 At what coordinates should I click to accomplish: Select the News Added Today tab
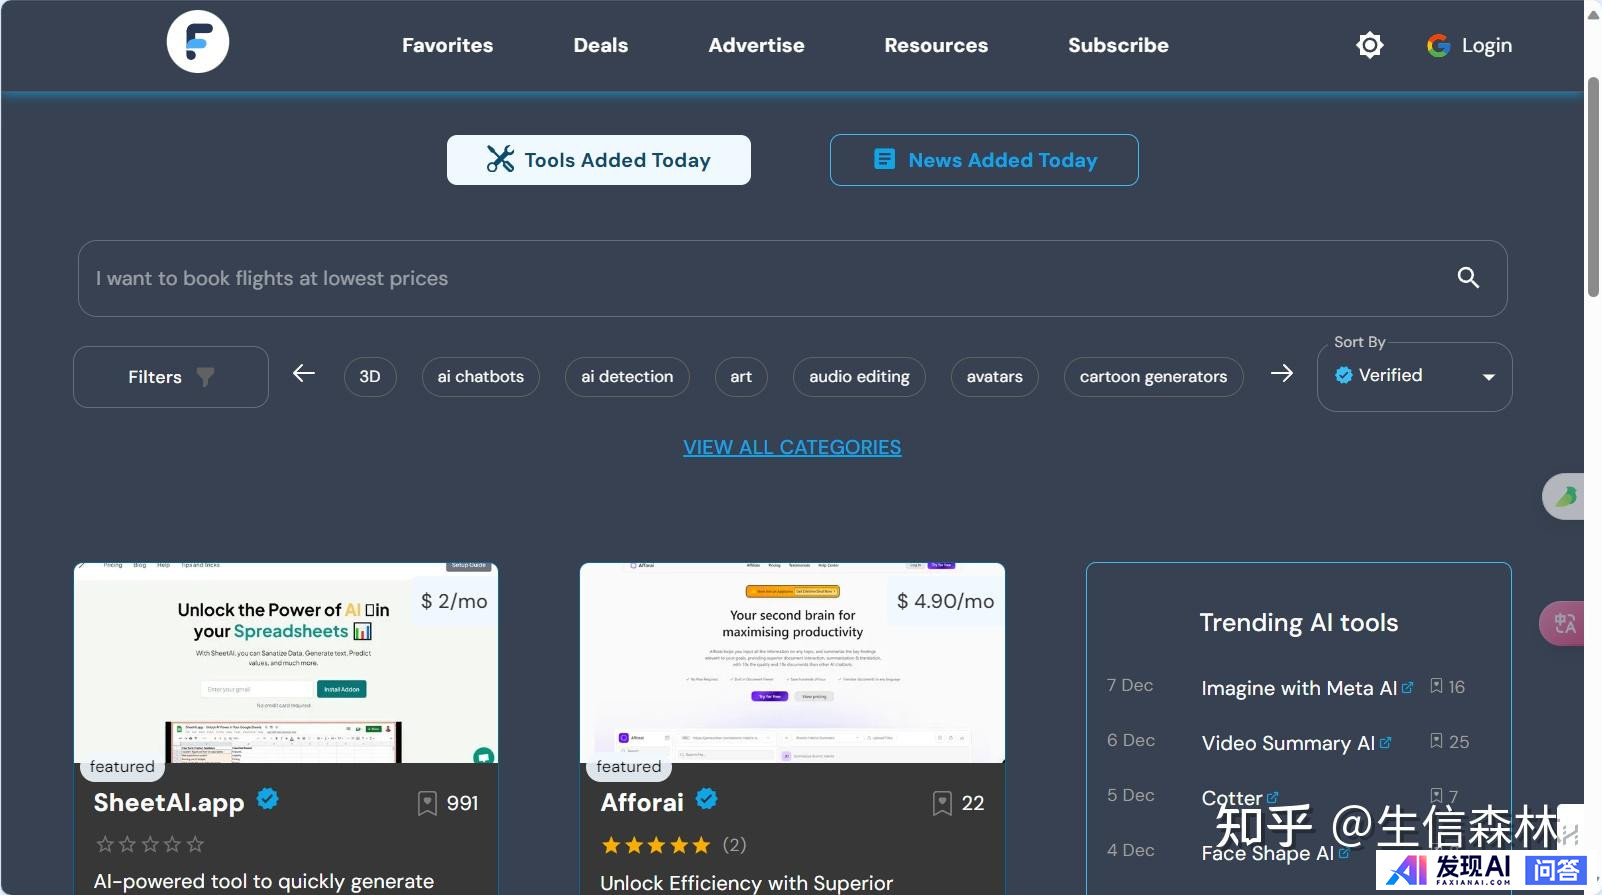point(984,160)
